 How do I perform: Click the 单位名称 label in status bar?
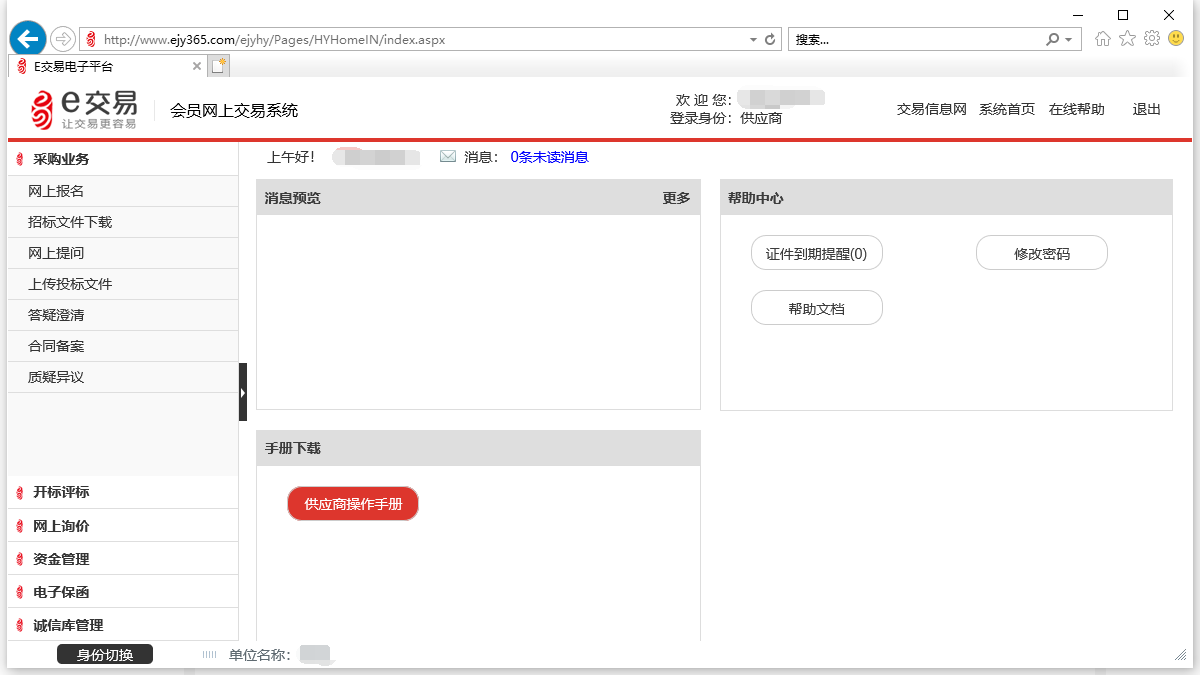[259, 655]
